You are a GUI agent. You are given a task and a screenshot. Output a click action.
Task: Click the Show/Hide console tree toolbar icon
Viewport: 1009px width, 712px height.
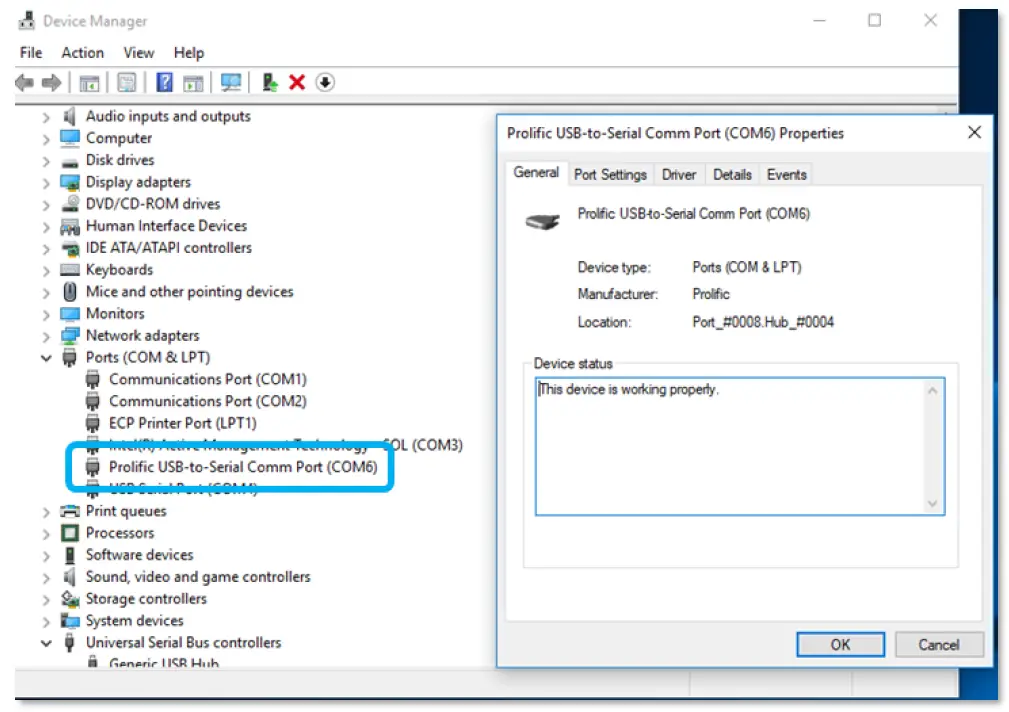(89, 82)
